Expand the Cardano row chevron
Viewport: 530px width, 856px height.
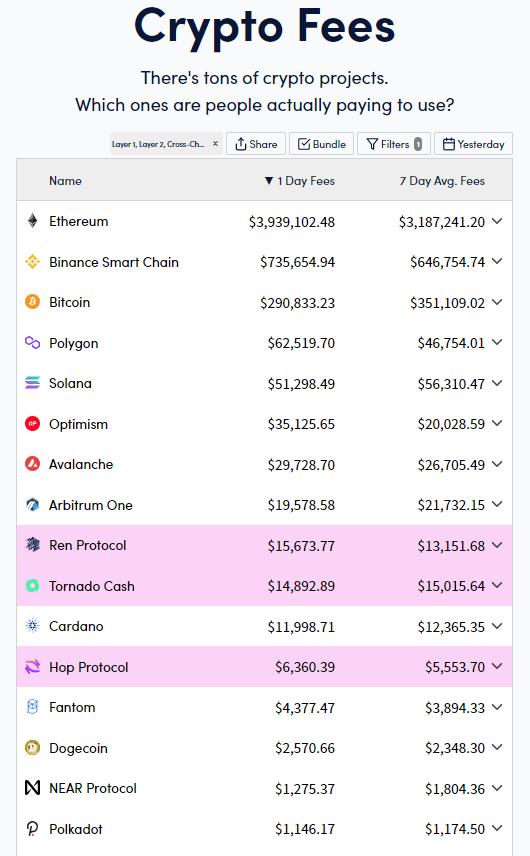coord(497,626)
